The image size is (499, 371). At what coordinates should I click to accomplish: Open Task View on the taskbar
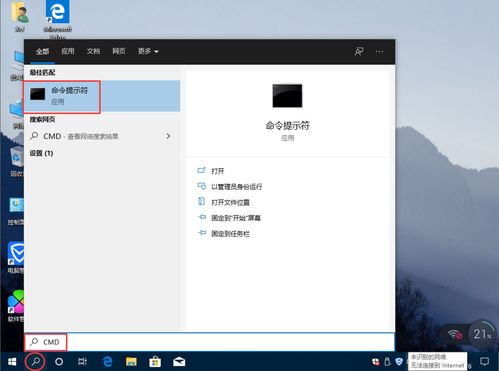click(x=82, y=362)
